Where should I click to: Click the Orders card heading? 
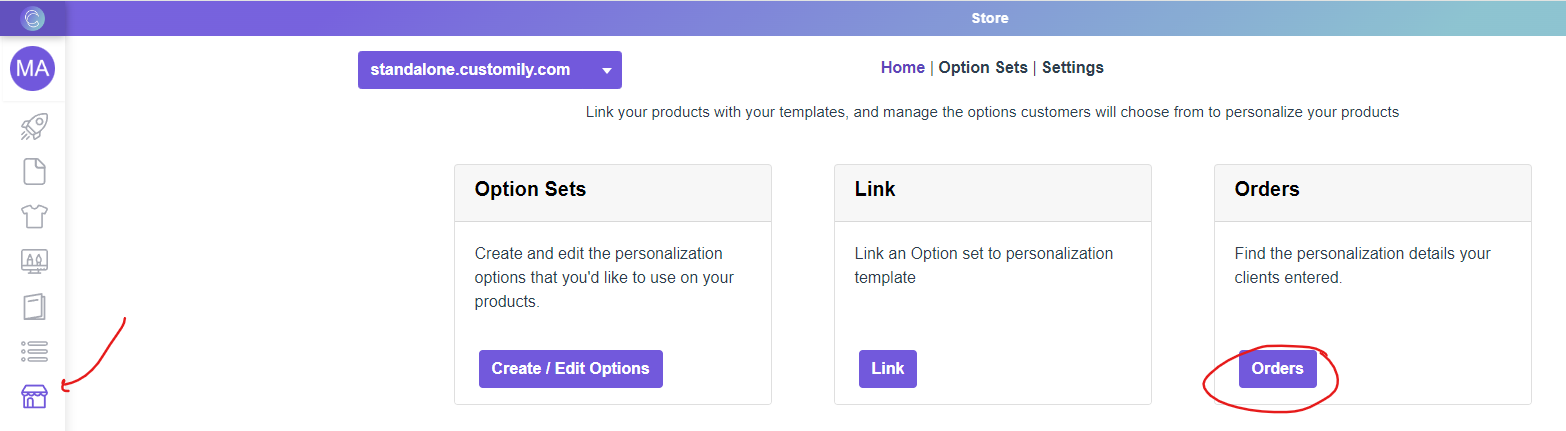pyautogui.click(x=1267, y=190)
